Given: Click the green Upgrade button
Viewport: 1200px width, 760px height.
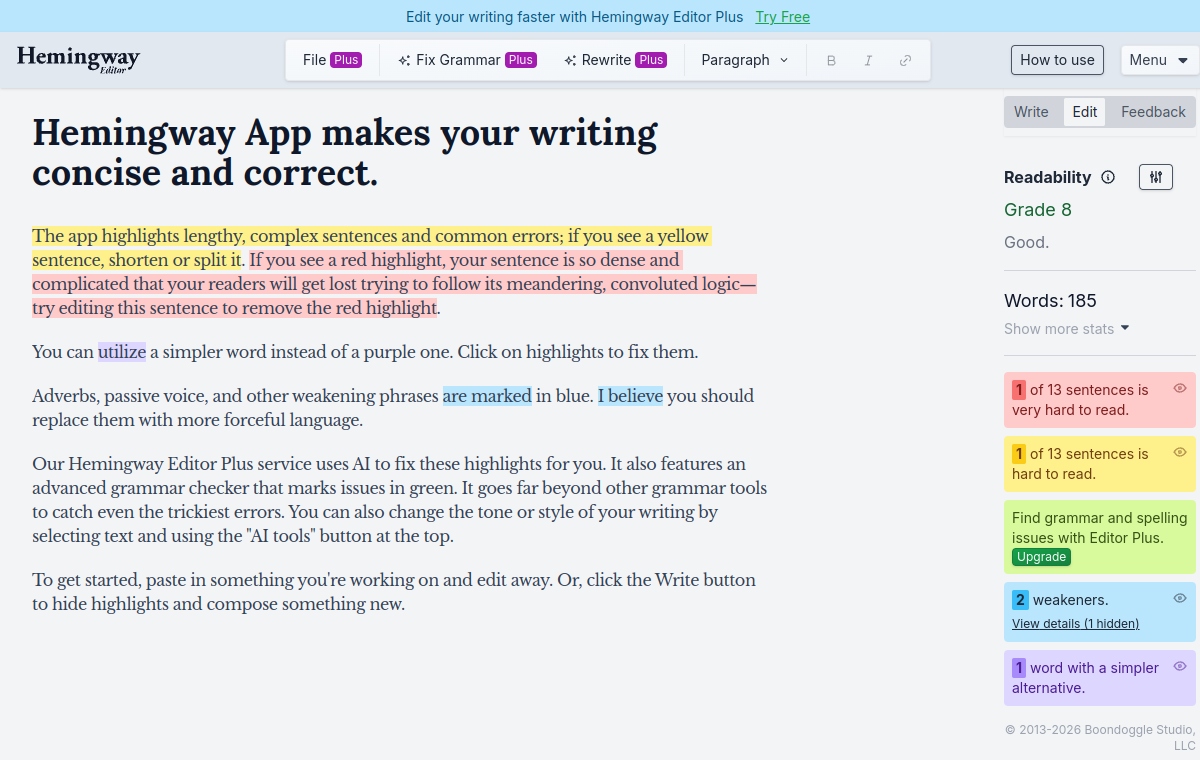Looking at the screenshot, I should pyautogui.click(x=1041, y=557).
